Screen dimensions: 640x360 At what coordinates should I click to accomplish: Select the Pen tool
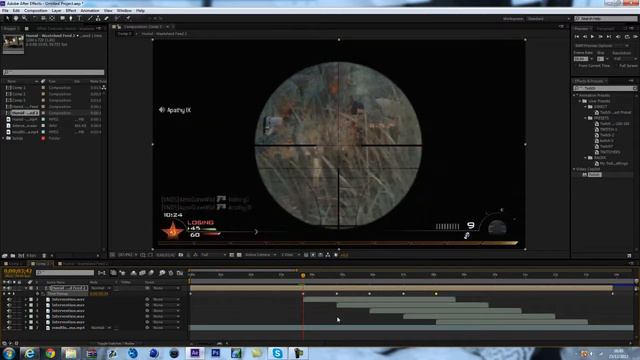(71, 18)
